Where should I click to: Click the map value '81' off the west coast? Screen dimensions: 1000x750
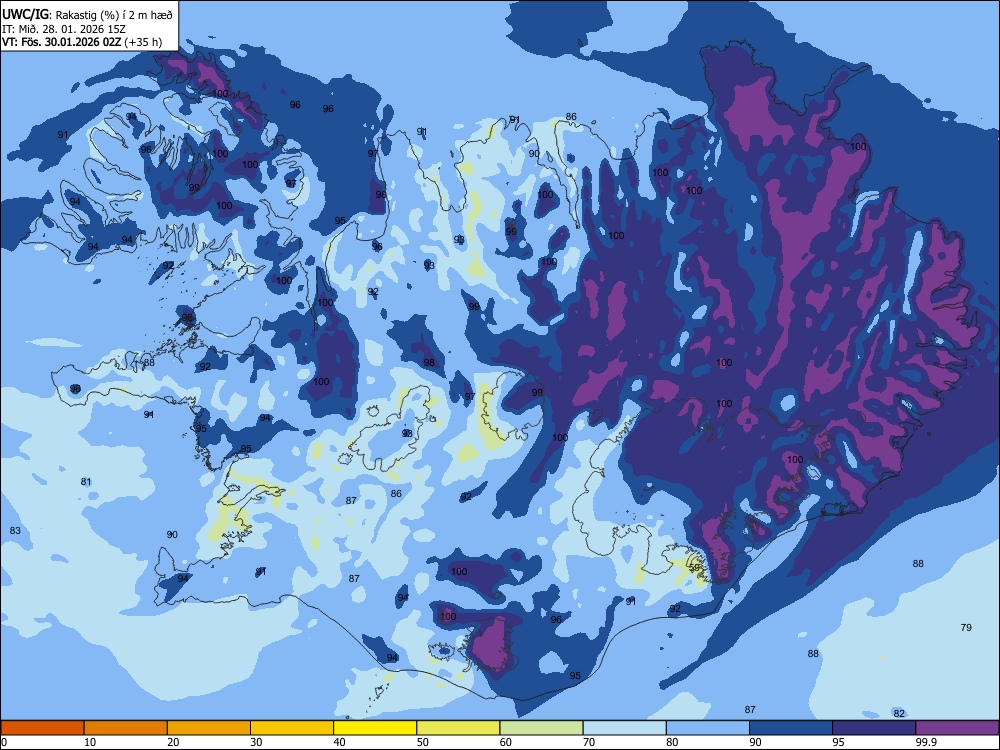point(86,482)
